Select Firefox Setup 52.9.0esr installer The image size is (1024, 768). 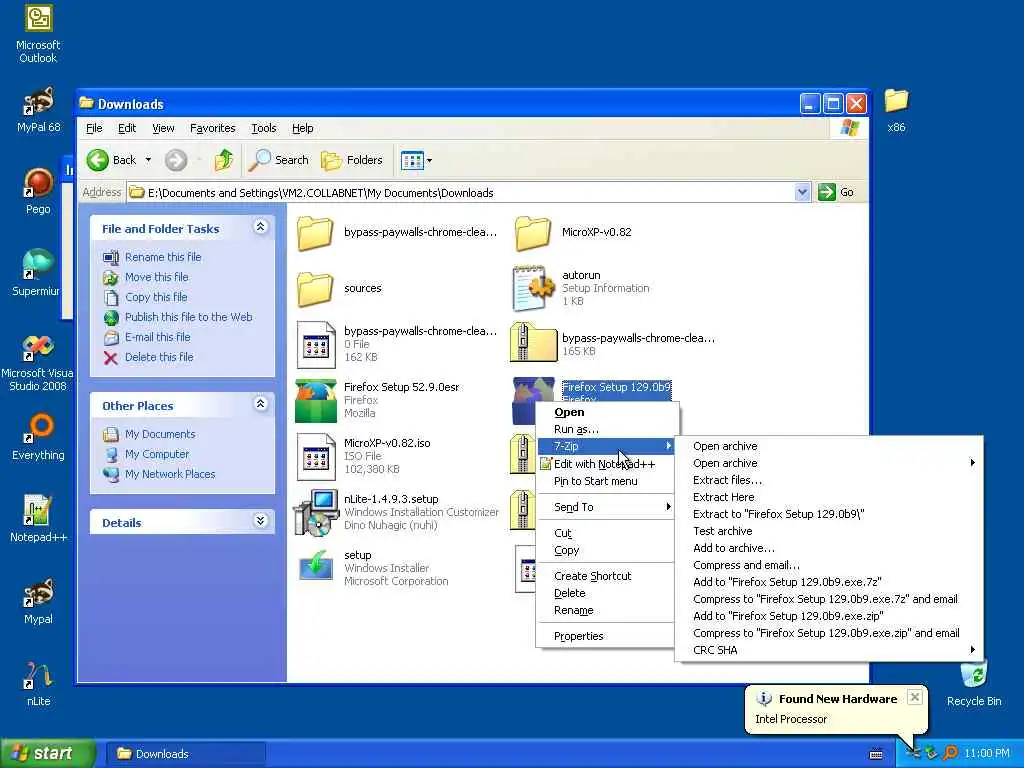[377, 400]
